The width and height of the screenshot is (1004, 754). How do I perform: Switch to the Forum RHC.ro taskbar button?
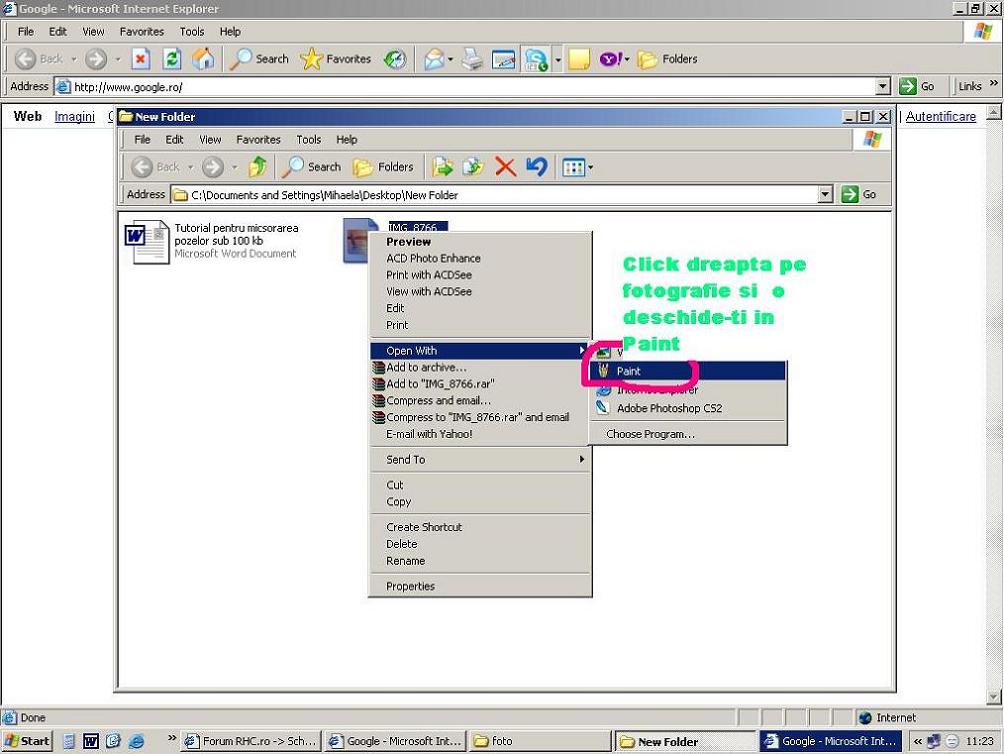coord(250,741)
